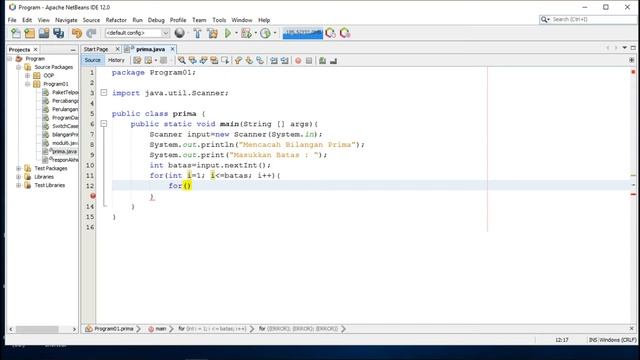Click the Stop Macro Recording icon
Screen dimensions: 640x360
tap(309, 60)
